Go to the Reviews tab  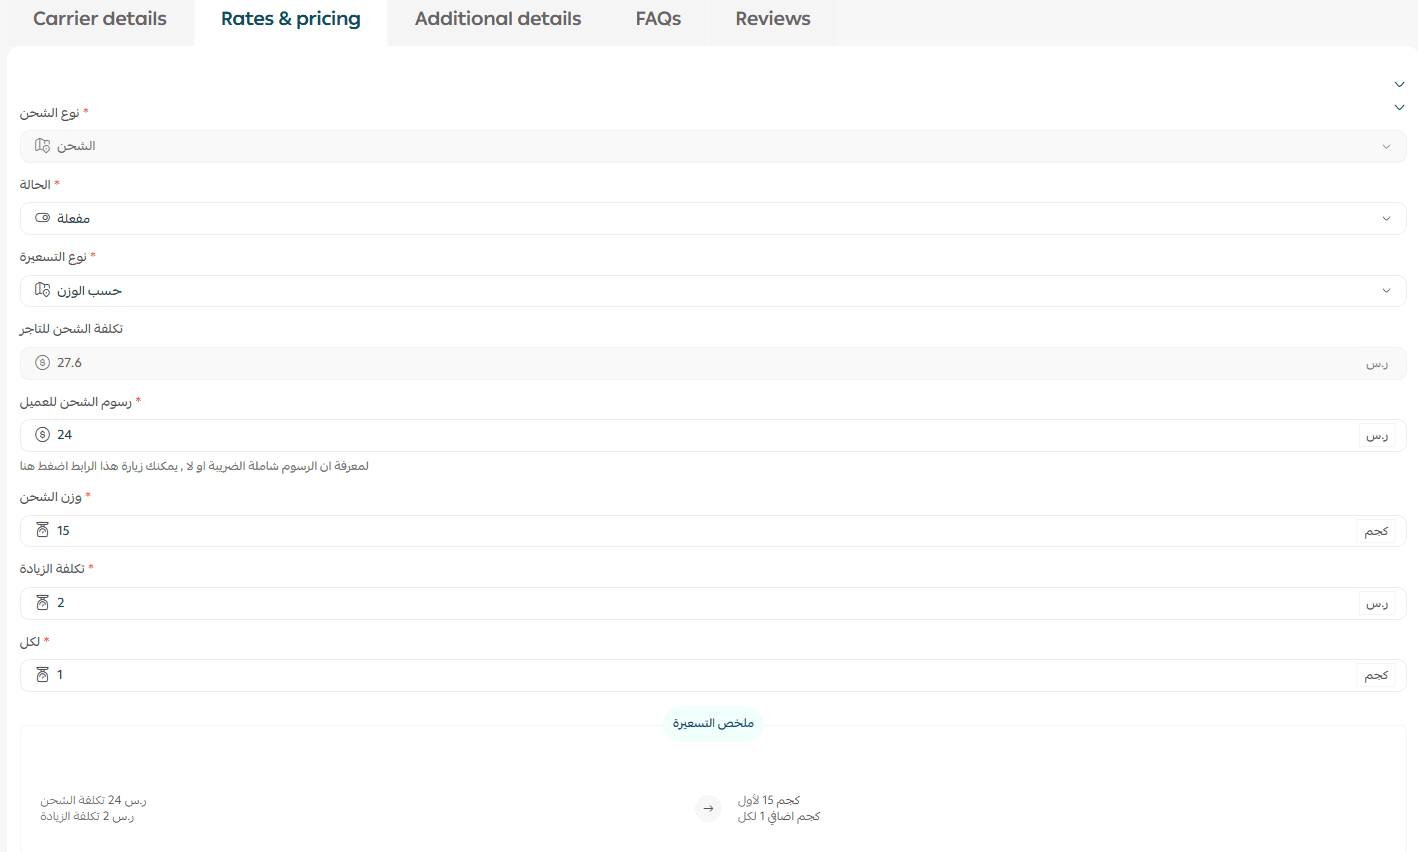pyautogui.click(x=772, y=19)
